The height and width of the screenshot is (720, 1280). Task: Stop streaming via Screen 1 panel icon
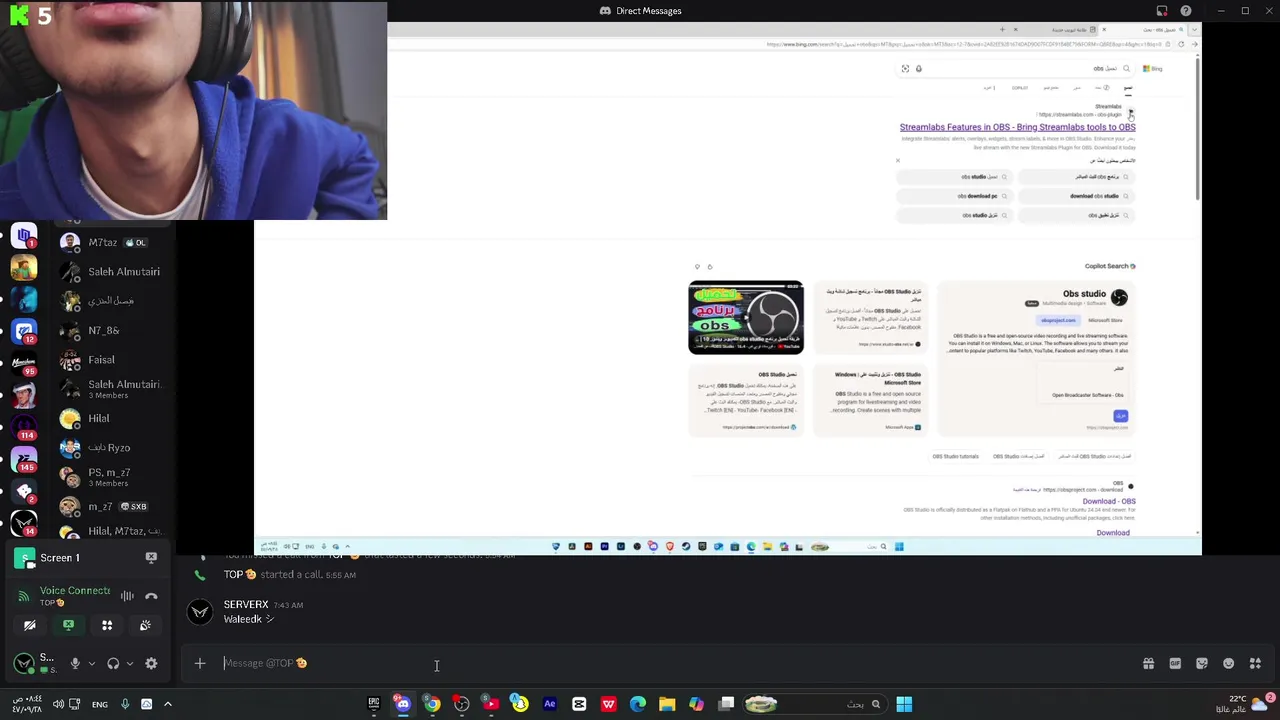click(151, 557)
